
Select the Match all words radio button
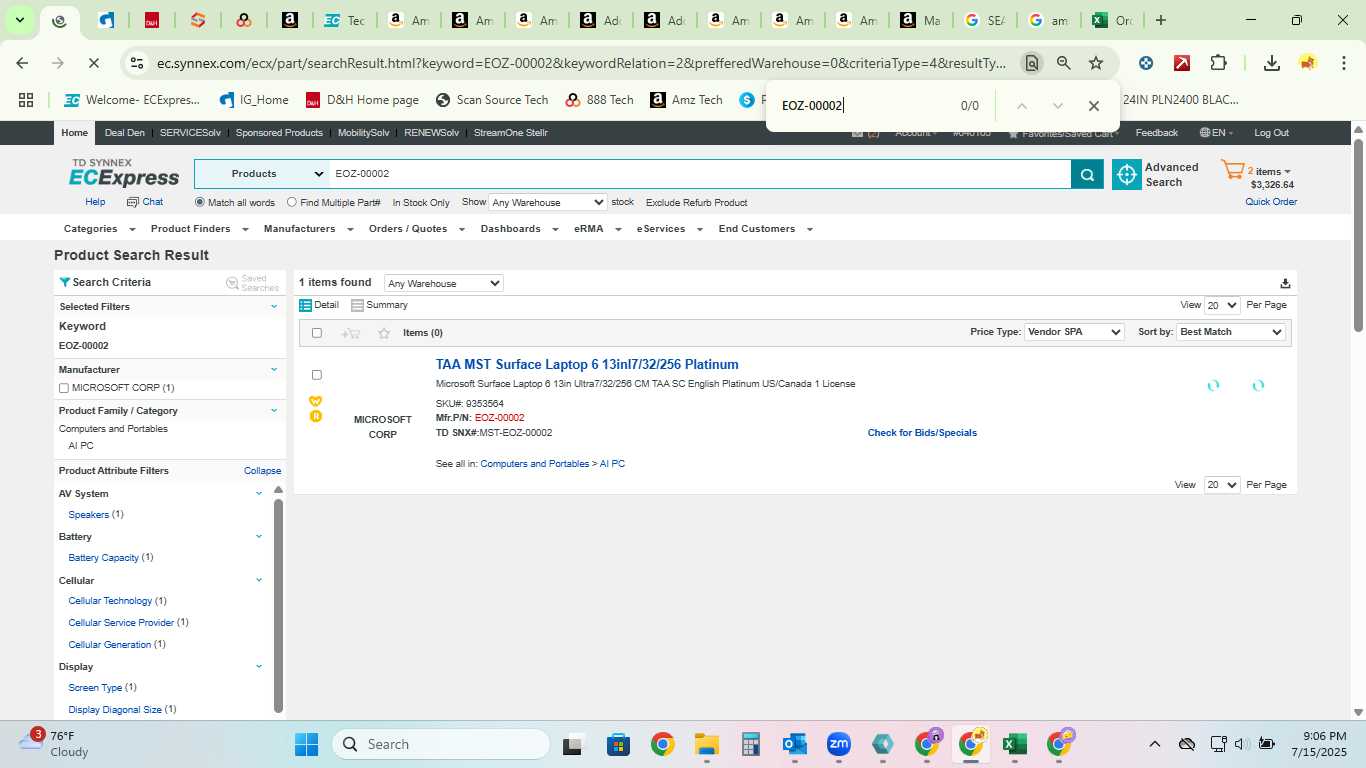(x=200, y=202)
